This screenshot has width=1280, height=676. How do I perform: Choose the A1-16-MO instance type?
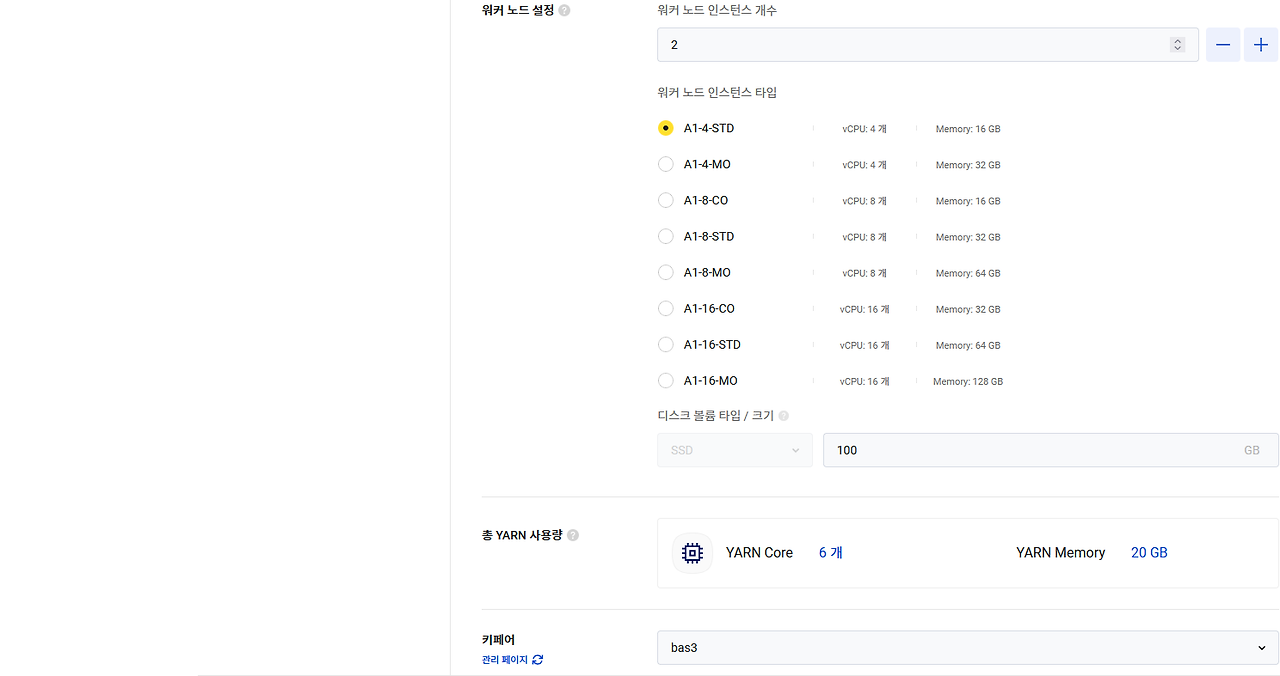pyautogui.click(x=665, y=380)
